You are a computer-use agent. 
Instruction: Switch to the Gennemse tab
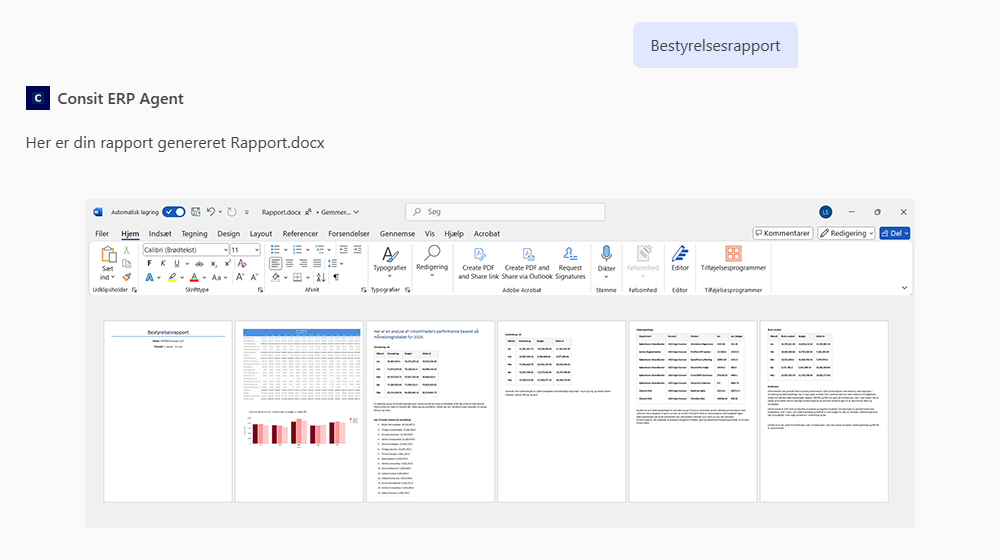point(397,234)
